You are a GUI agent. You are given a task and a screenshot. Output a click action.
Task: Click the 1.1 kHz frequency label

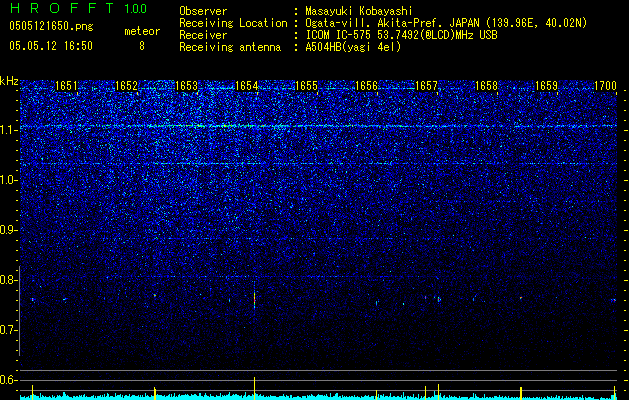[8, 130]
